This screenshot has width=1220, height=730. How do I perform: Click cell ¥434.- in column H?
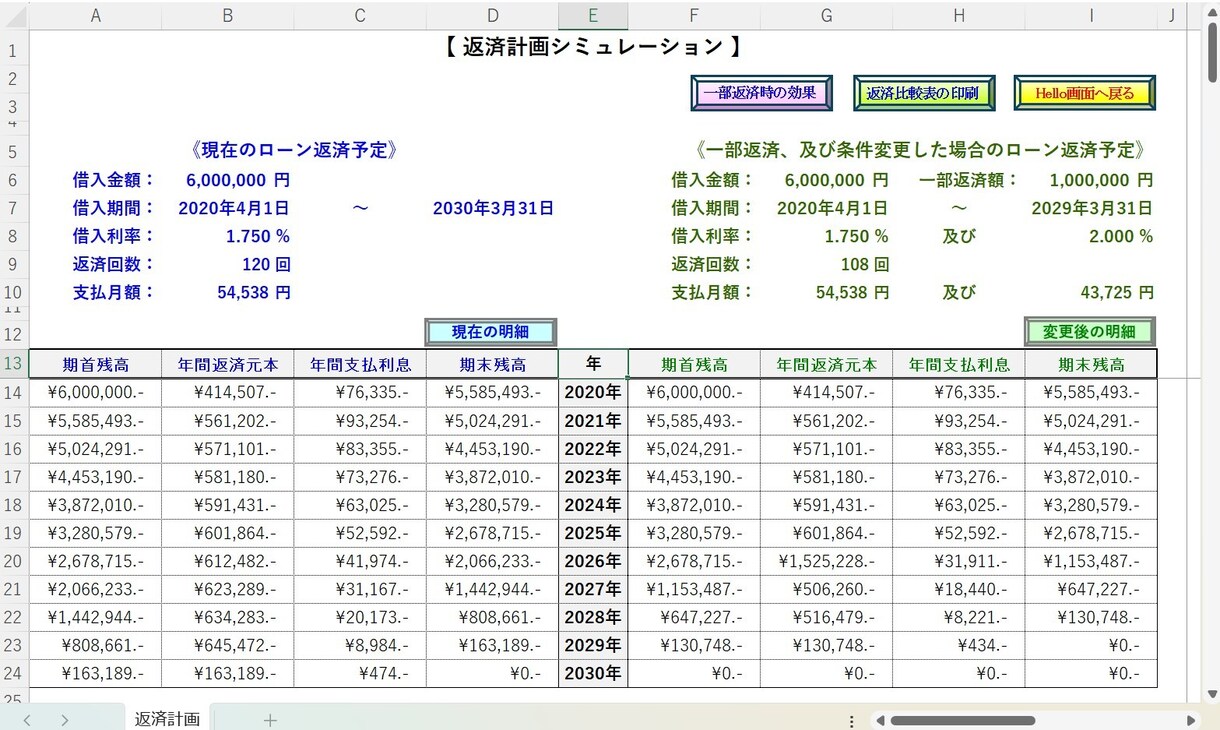click(959, 645)
